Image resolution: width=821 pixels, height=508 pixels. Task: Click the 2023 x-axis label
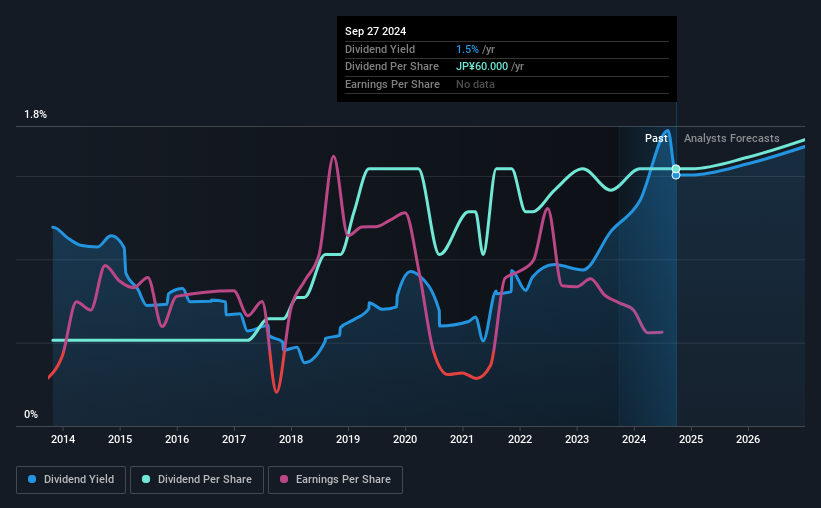tap(577, 439)
